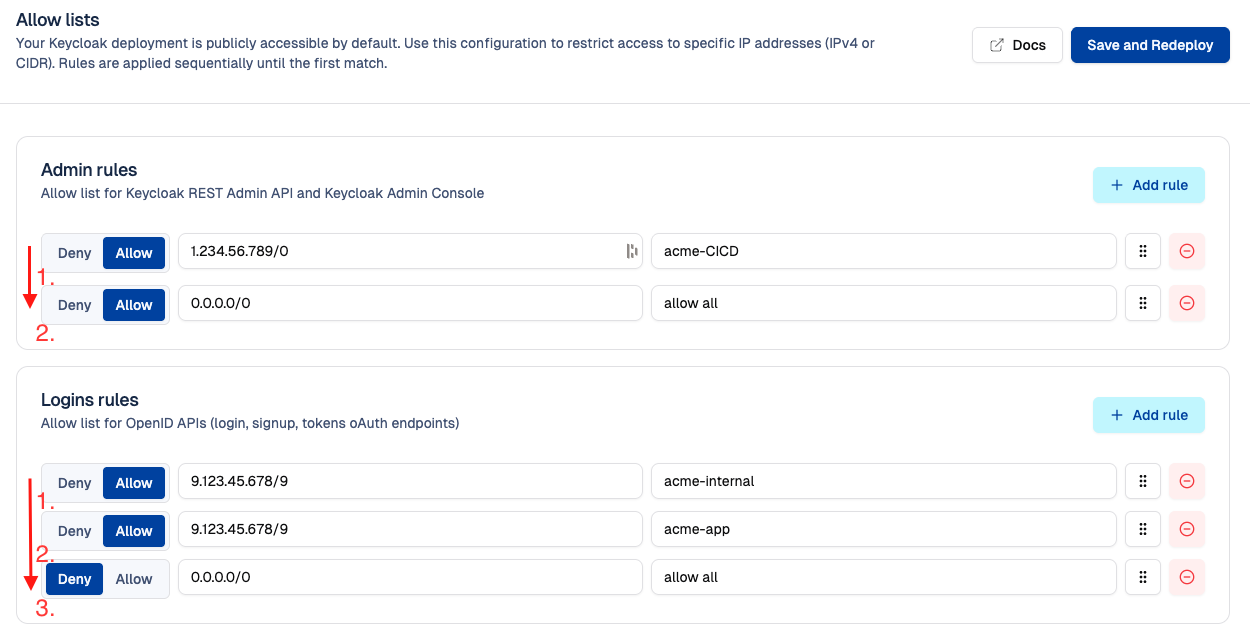
Task: Remove the Logins rules 'allow all' entry
Action: click(1187, 577)
